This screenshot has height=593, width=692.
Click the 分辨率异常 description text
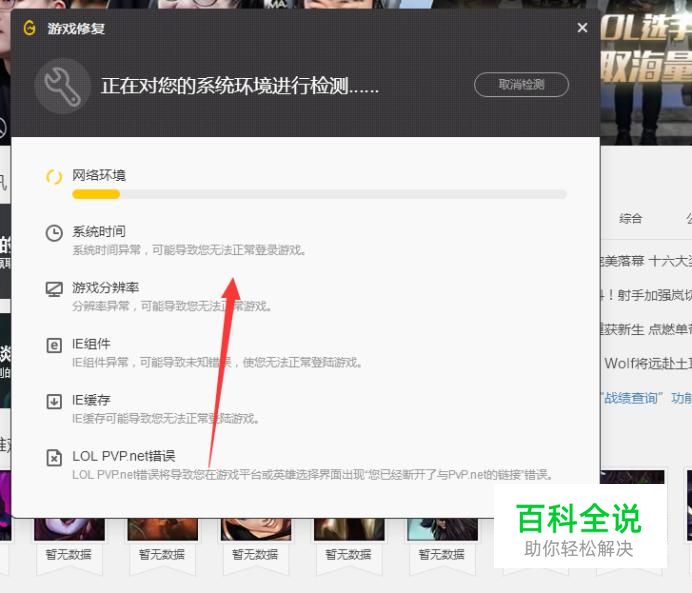pyautogui.click(x=172, y=306)
